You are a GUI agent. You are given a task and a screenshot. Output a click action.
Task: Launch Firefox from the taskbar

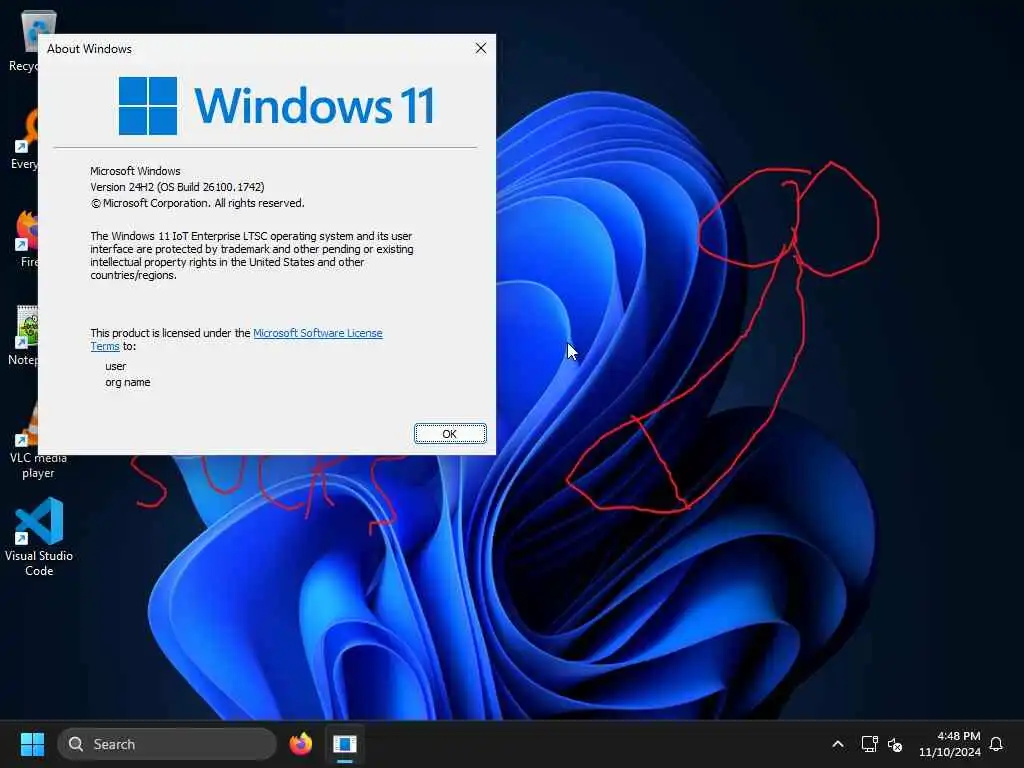(300, 744)
